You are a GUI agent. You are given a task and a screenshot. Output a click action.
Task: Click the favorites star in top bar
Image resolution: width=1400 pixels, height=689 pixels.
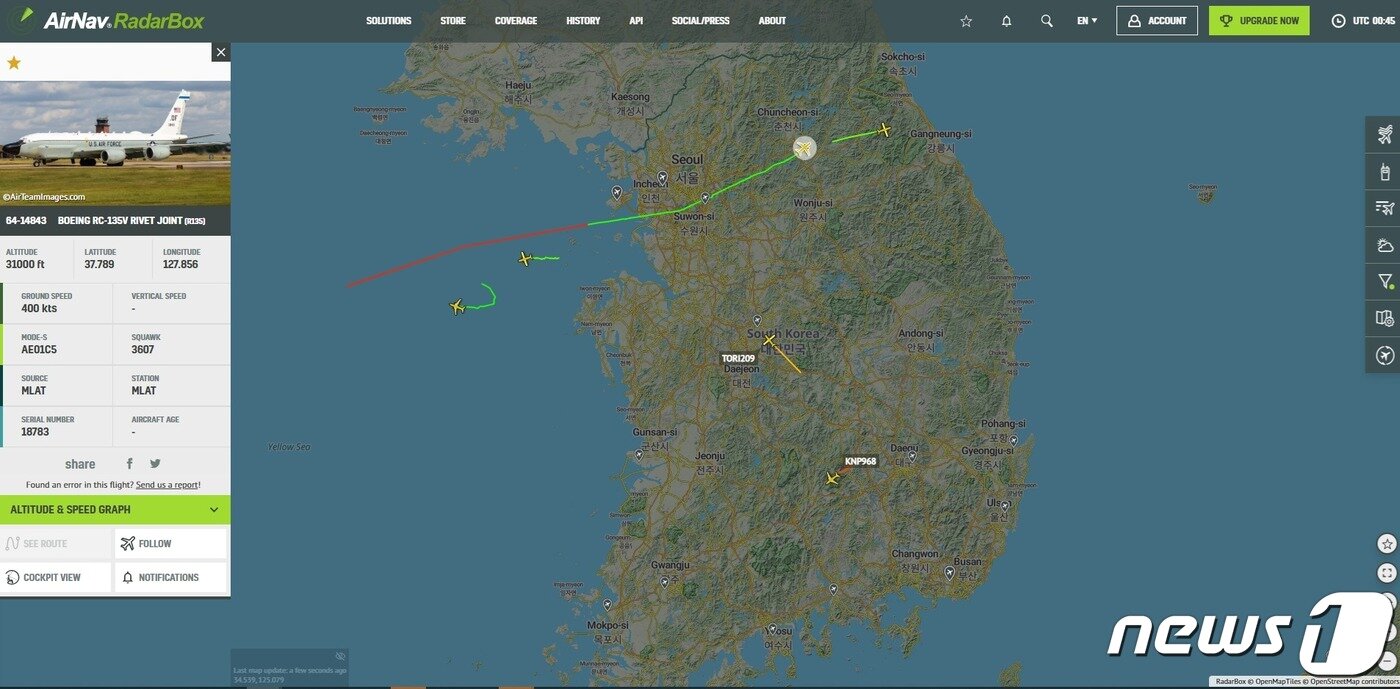pyautogui.click(x=966, y=20)
